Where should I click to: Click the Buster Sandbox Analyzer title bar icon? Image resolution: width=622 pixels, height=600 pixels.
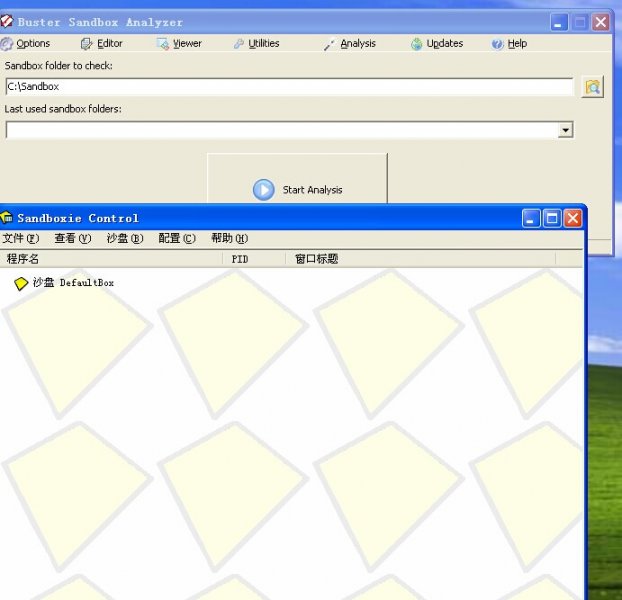pyautogui.click(x=6, y=21)
